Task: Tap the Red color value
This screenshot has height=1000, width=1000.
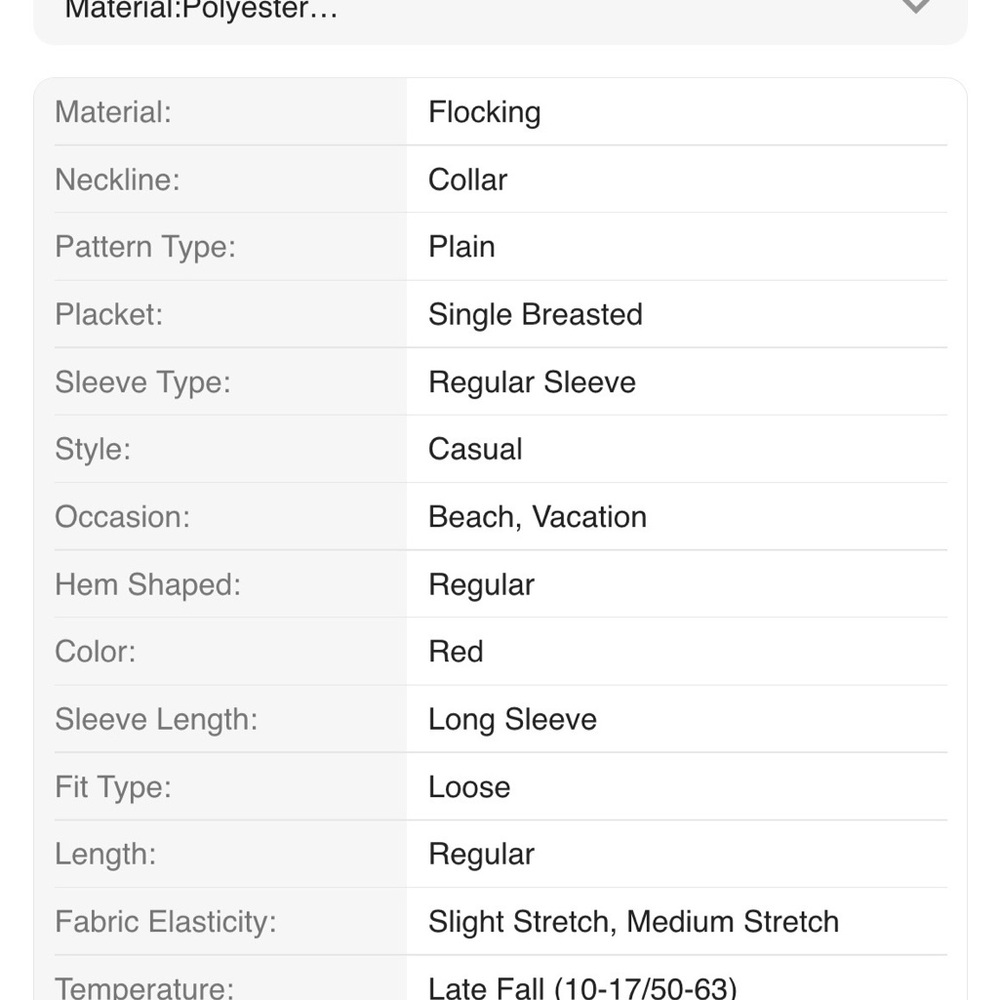Action: coord(455,652)
